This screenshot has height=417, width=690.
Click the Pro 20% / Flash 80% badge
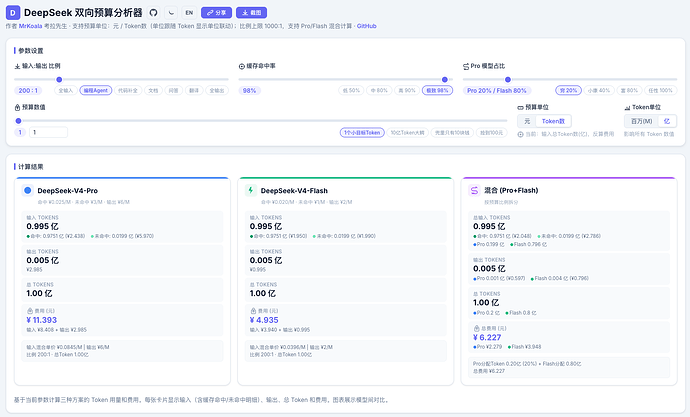(497, 91)
